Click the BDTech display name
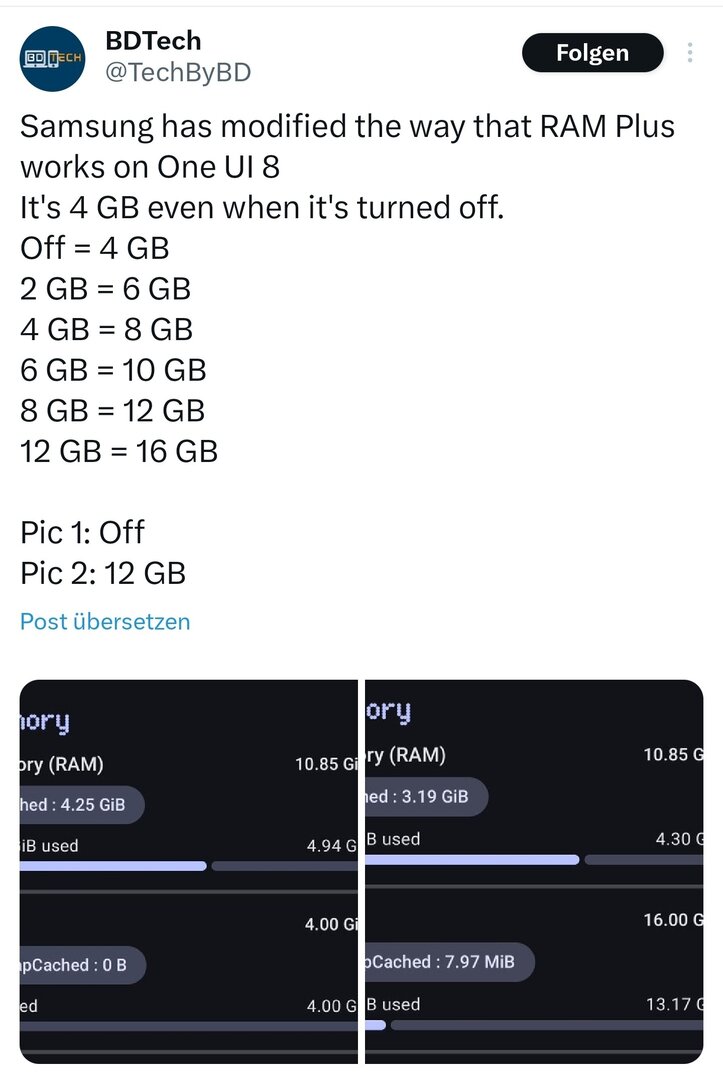The height and width of the screenshot is (1080, 723). coord(153,41)
